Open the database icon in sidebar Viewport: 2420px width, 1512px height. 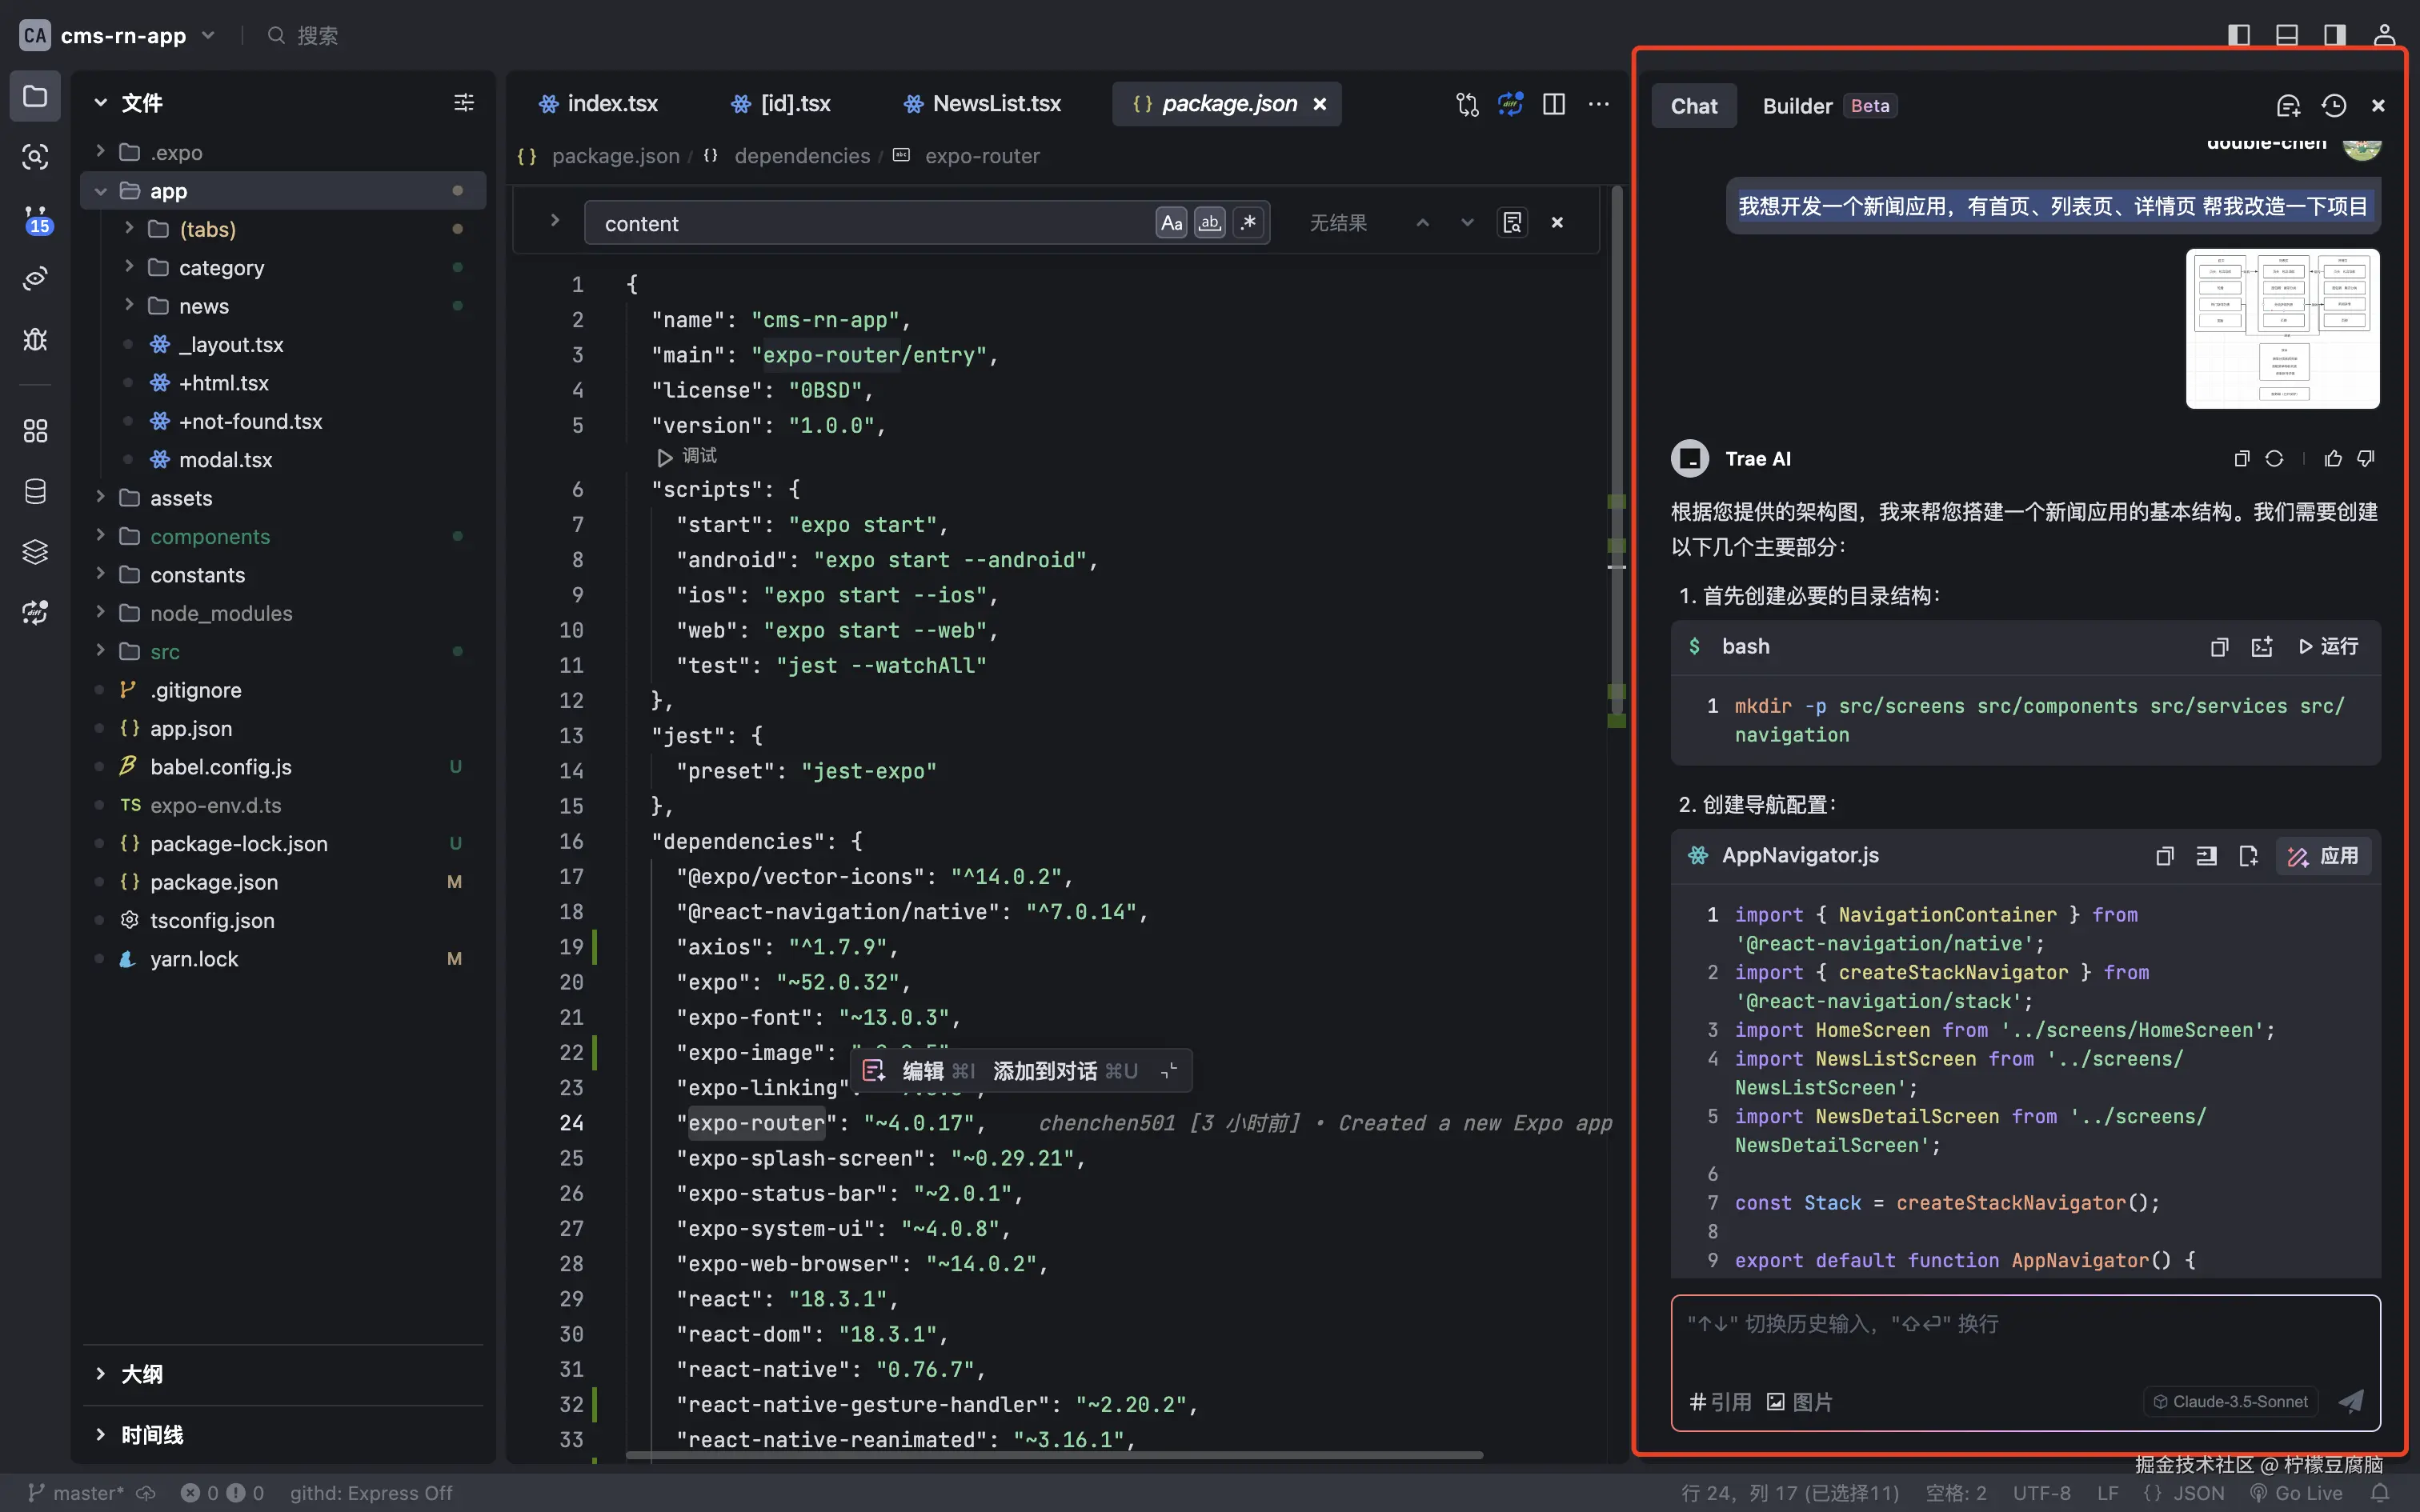coord(35,491)
